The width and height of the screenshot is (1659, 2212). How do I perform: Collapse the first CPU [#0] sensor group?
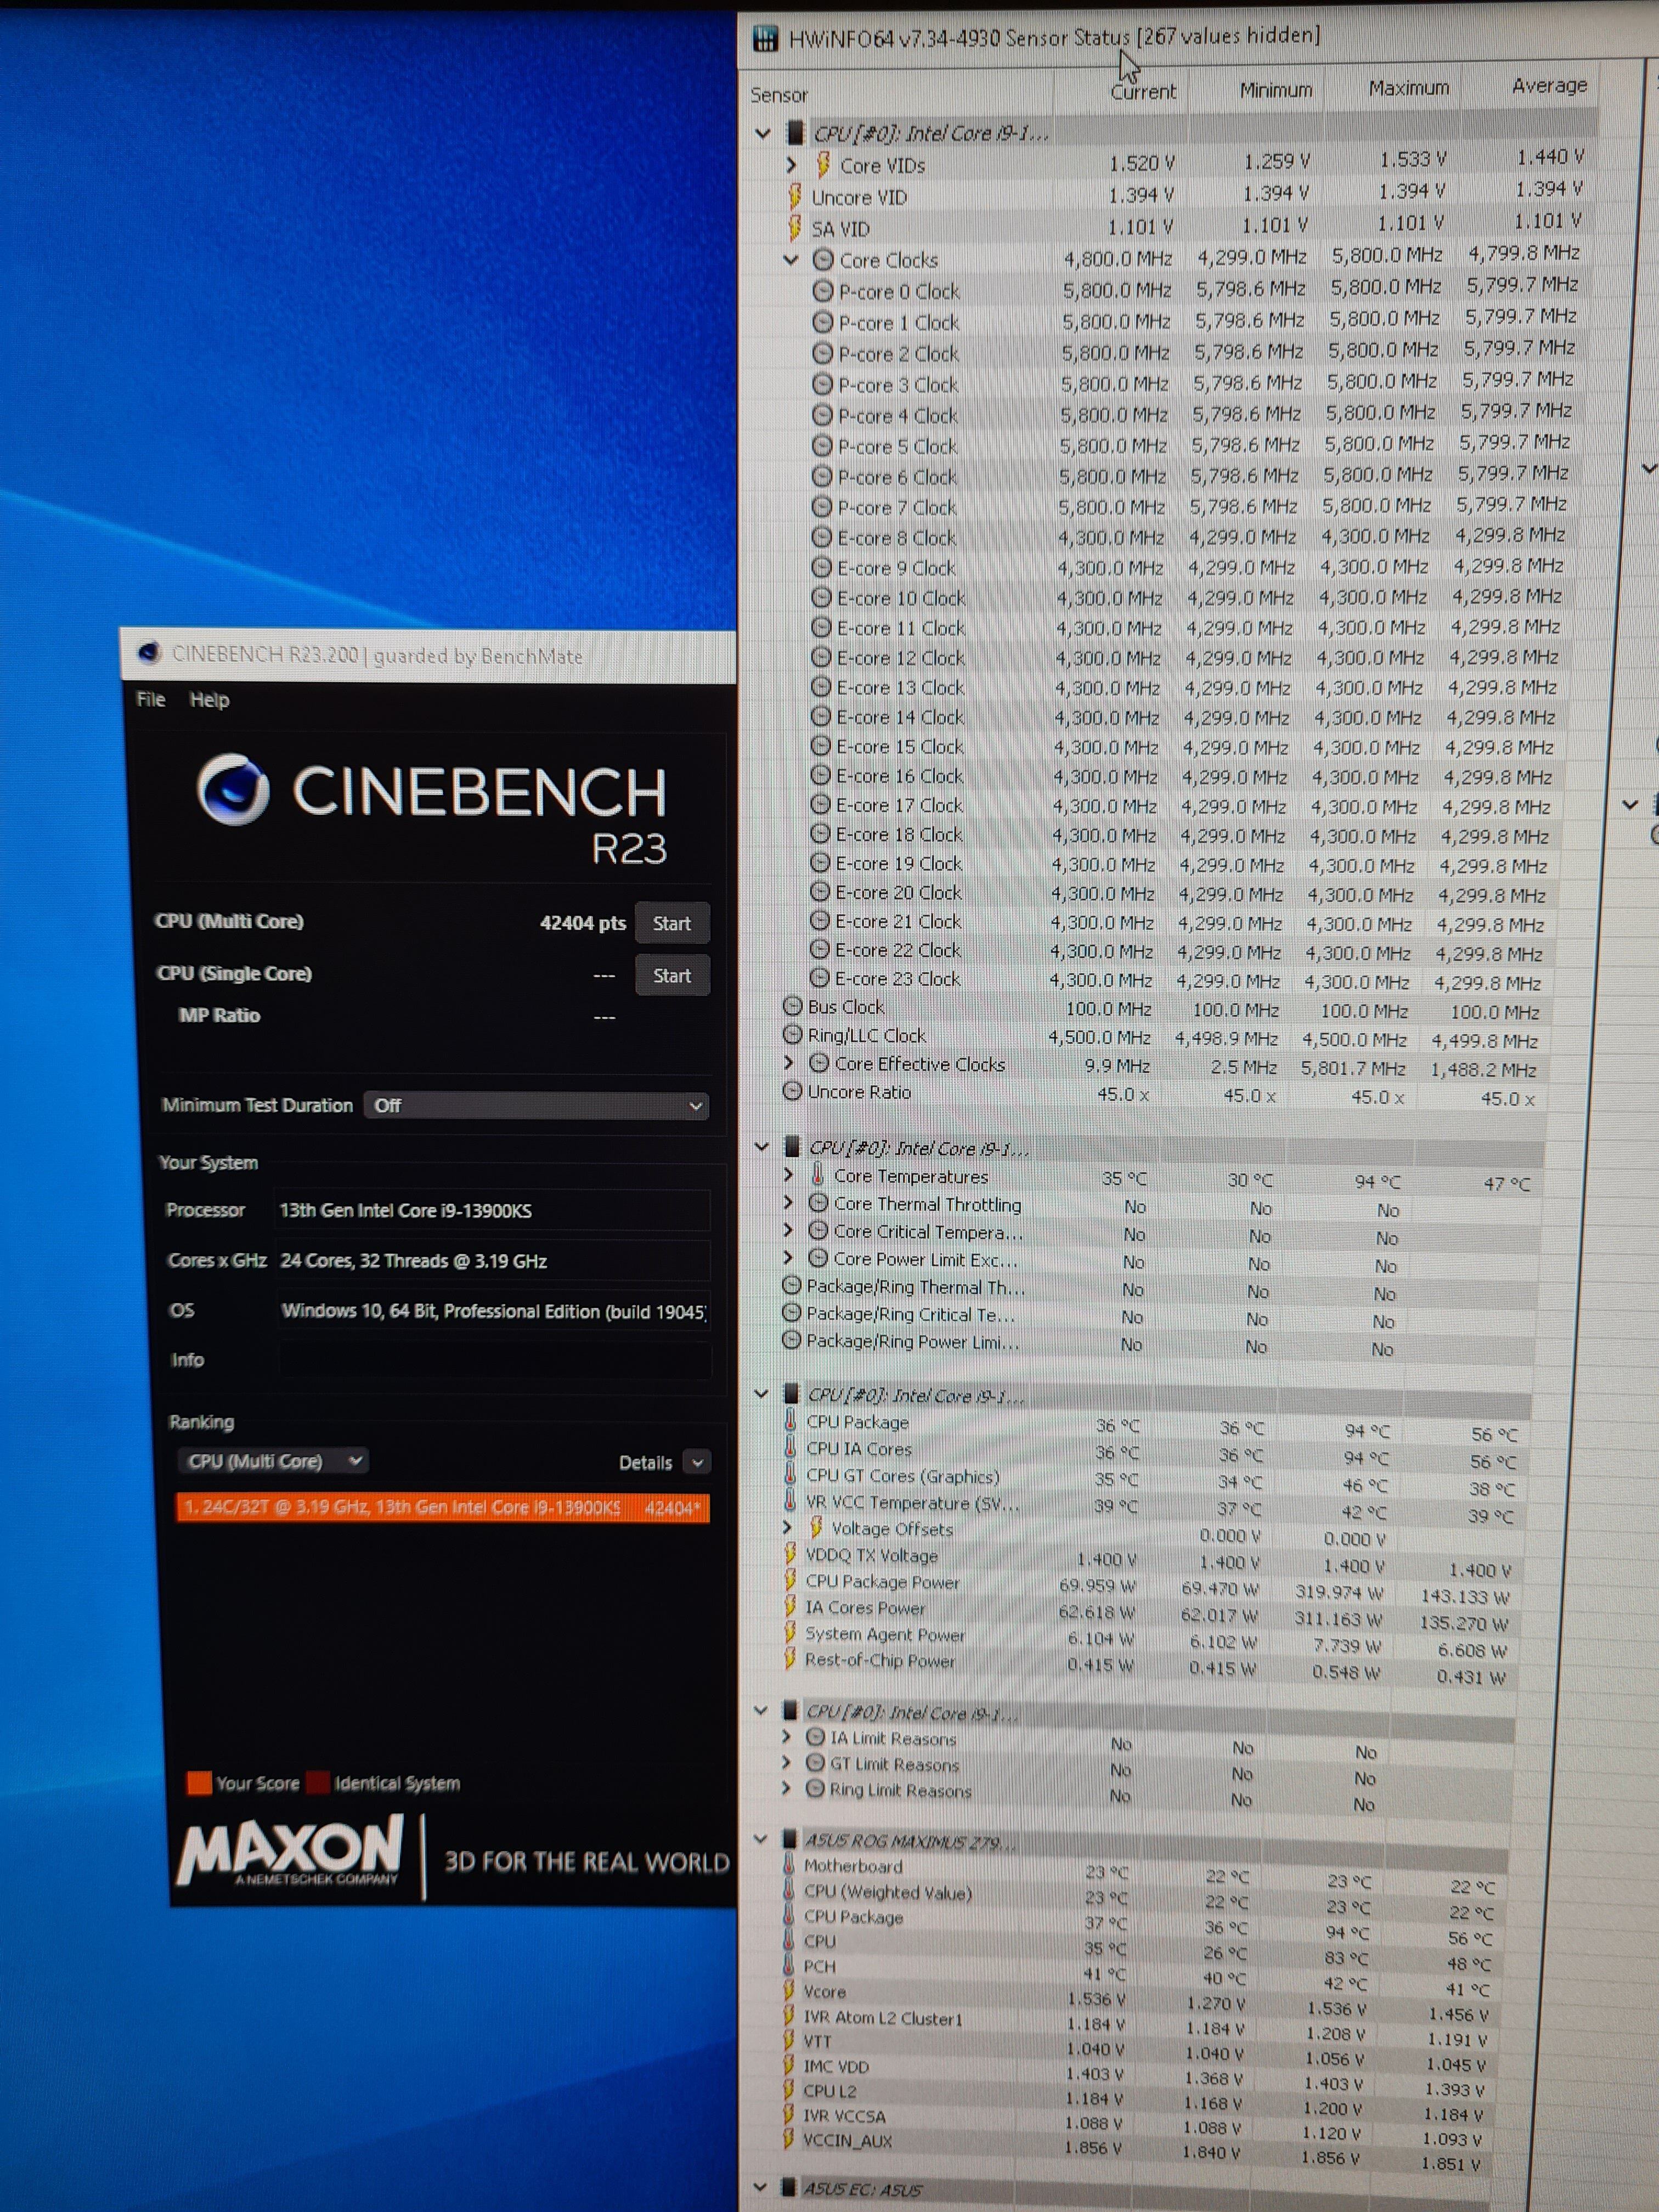[763, 133]
